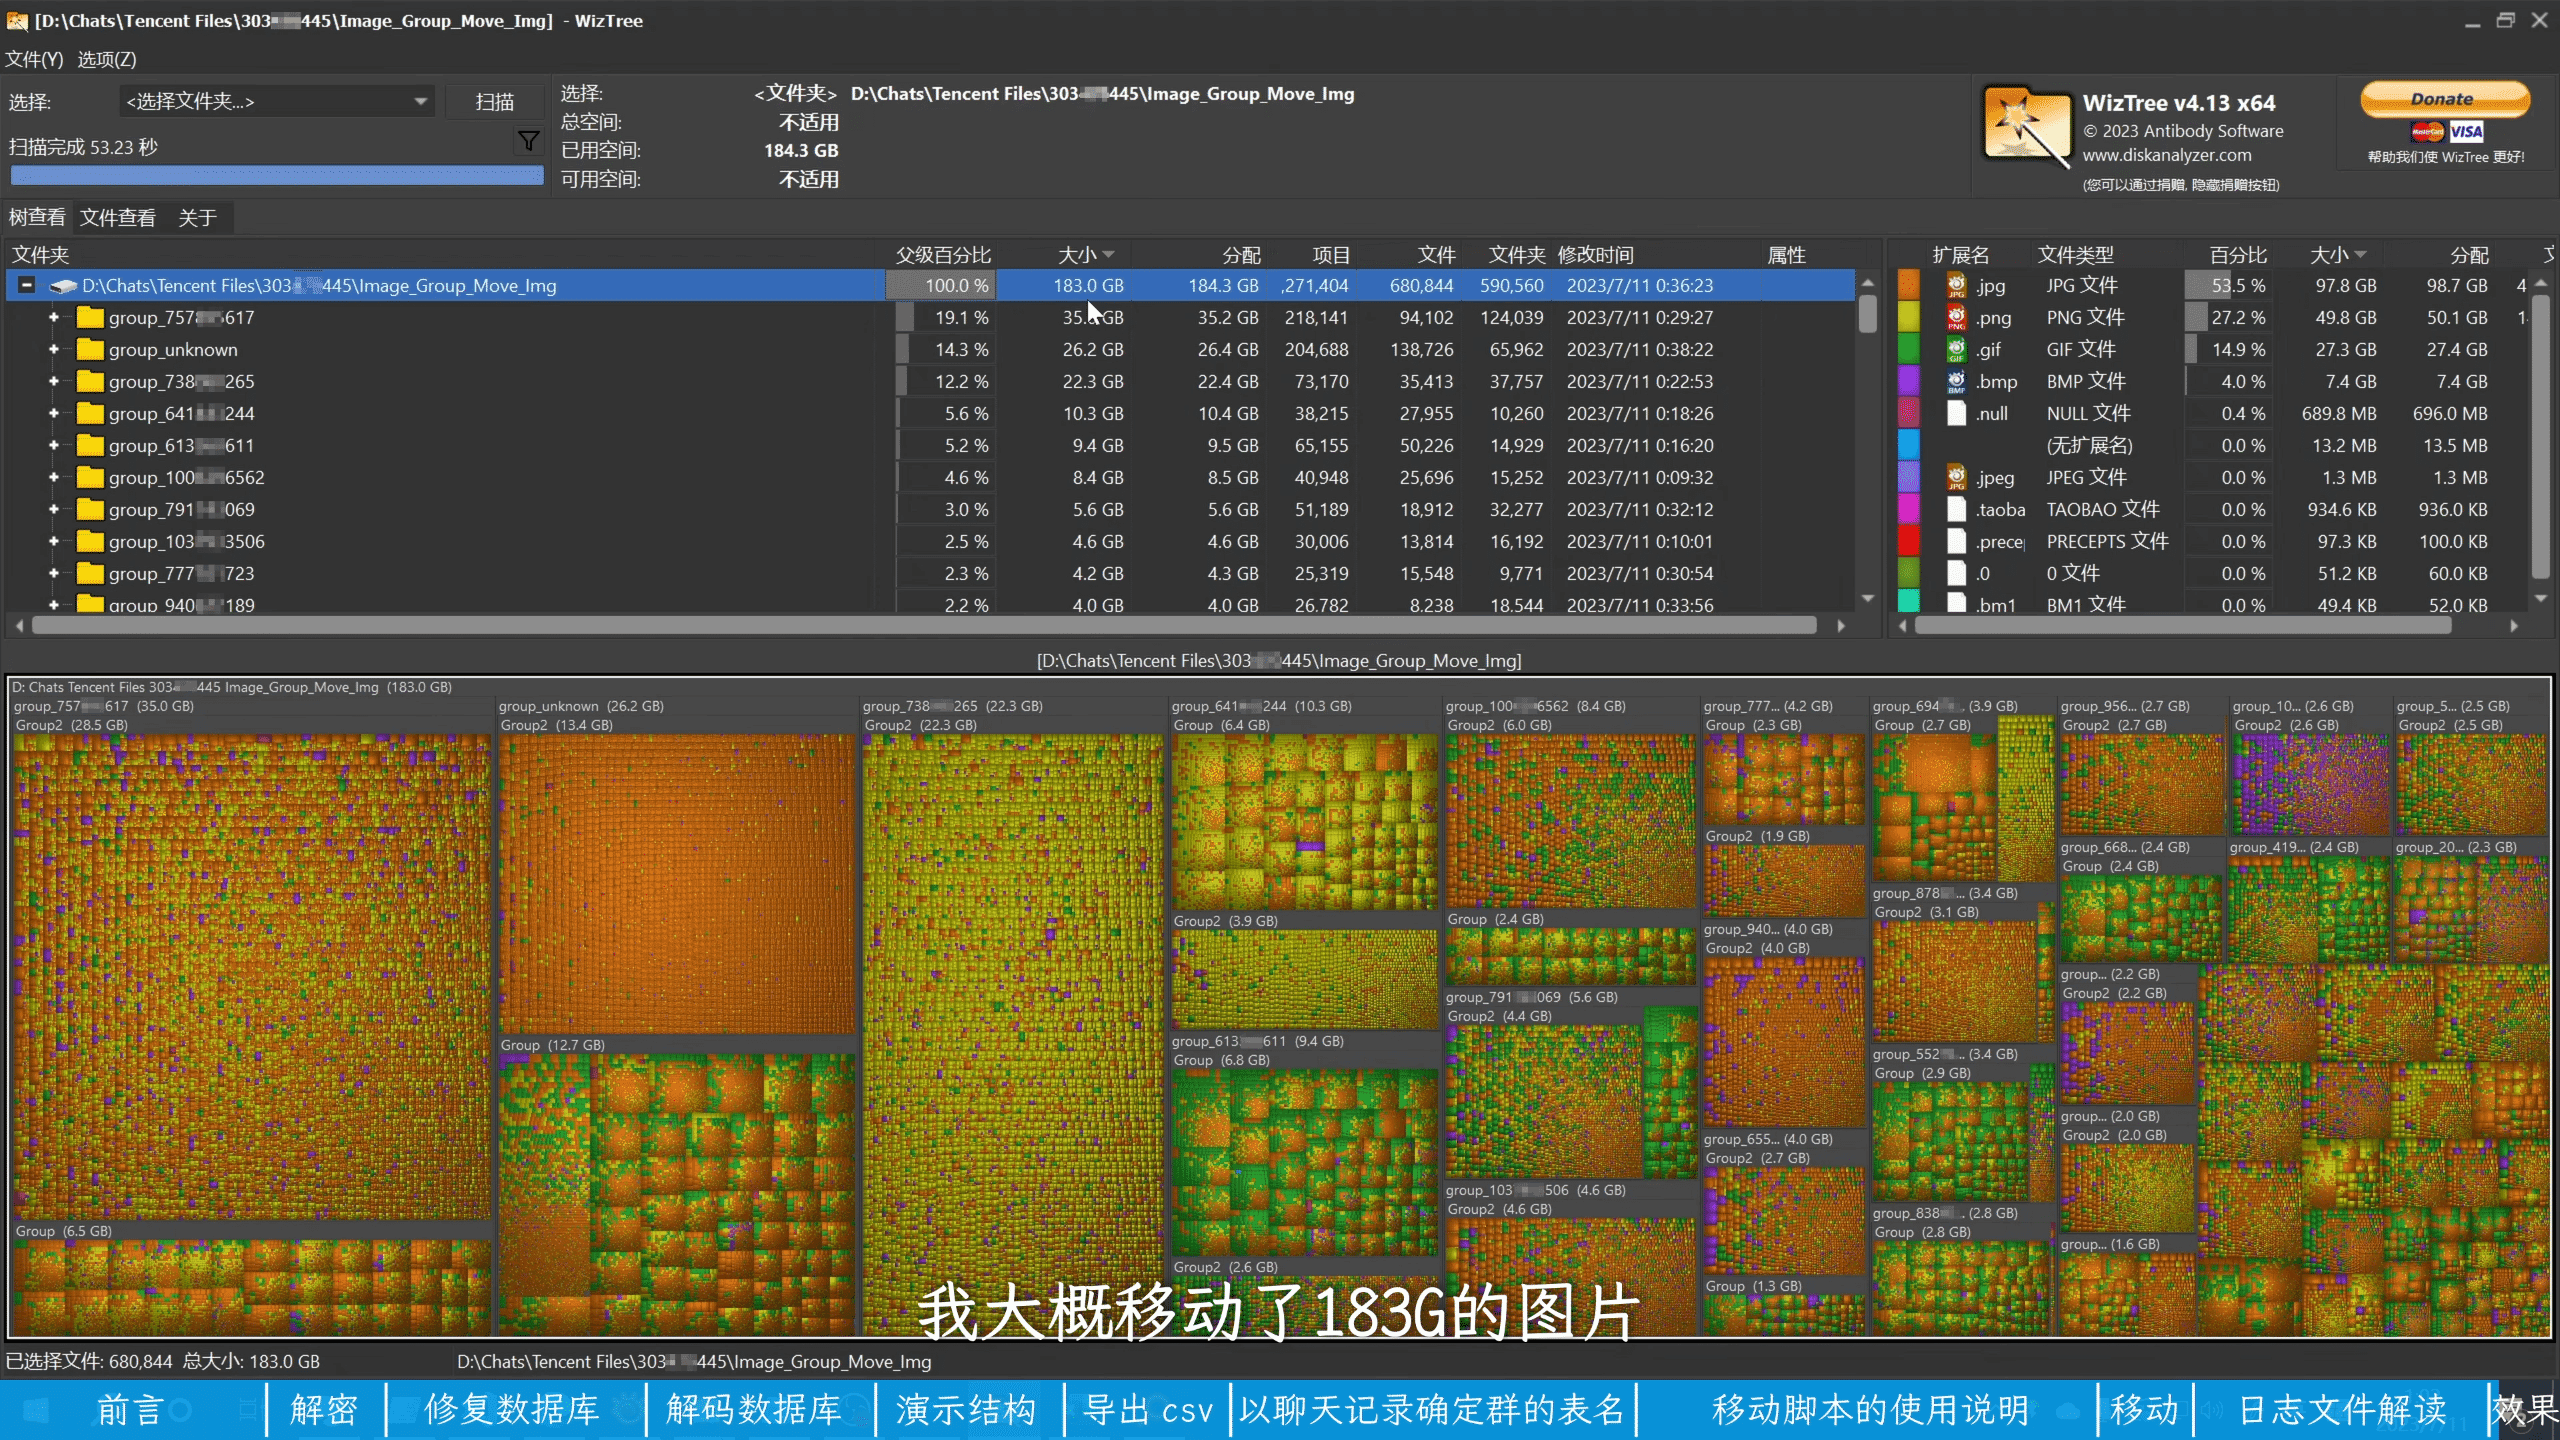2560x1440 pixels.
Task: Switch to the 文件查看 tab
Action: 118,218
